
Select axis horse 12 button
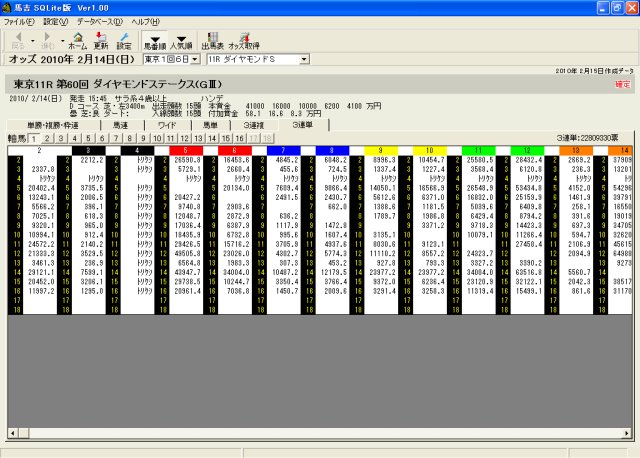pyautogui.click(x=184, y=138)
